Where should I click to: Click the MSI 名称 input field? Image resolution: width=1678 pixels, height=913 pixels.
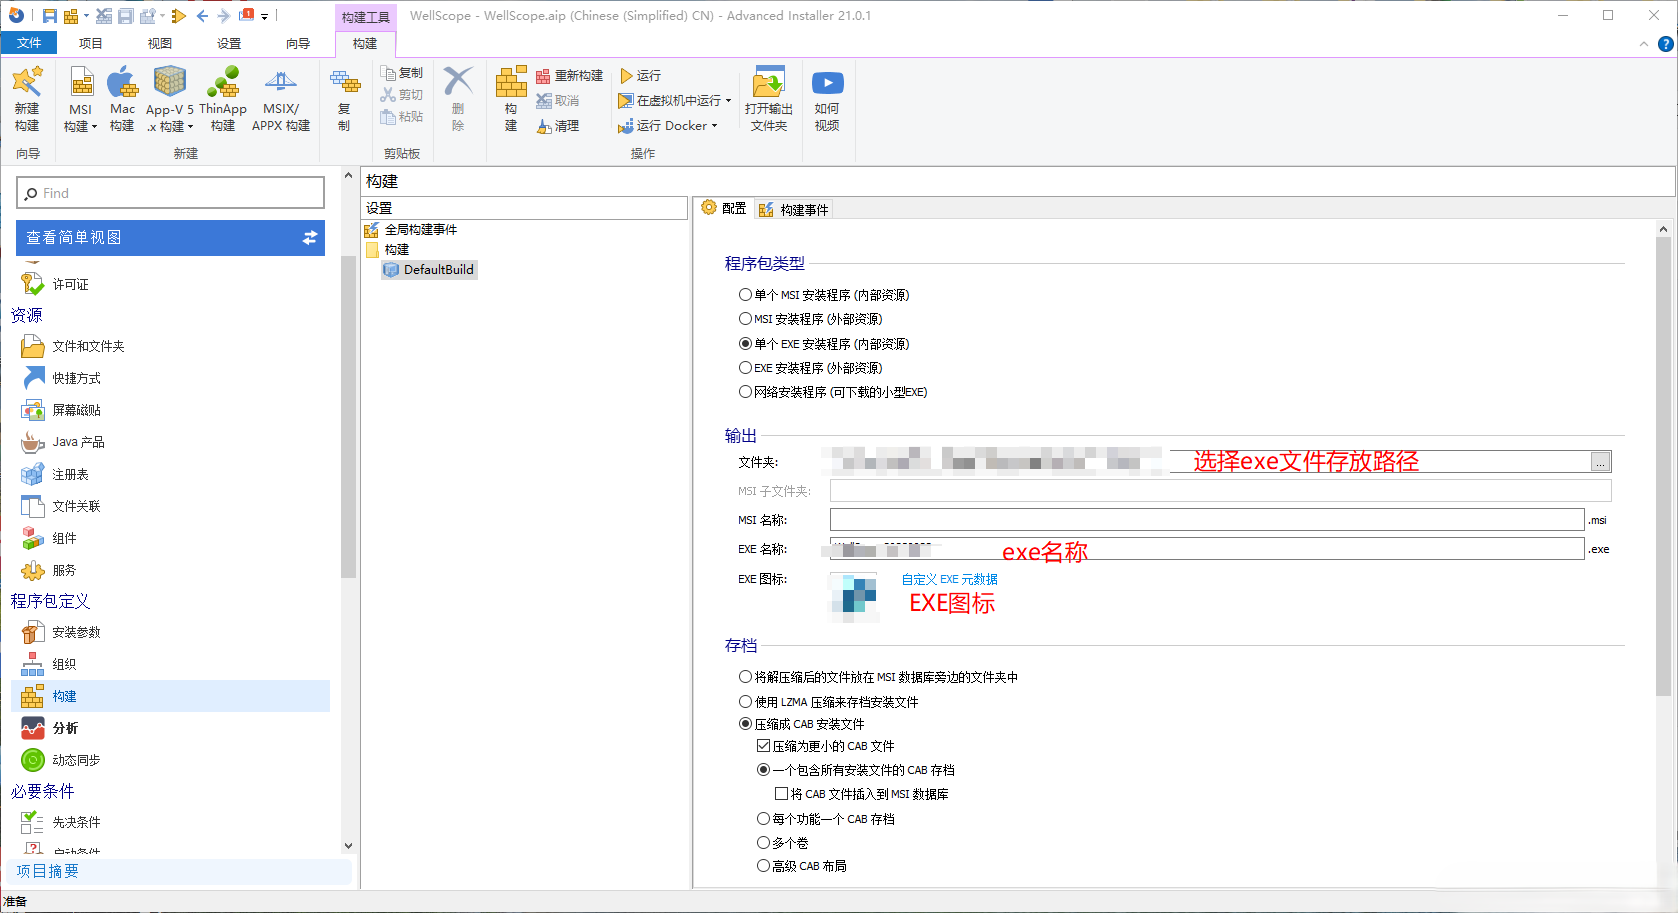[x=1207, y=520]
